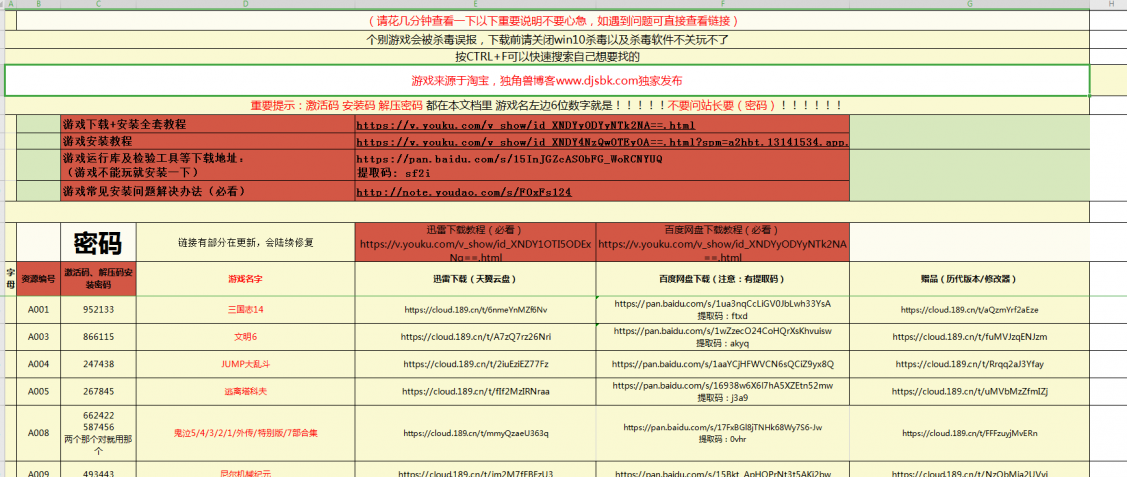The height and width of the screenshot is (477, 1127).
Task: Open cloud.189.cn link ending A7zQ7rz26Nri
Action: pyautogui.click(x=475, y=336)
